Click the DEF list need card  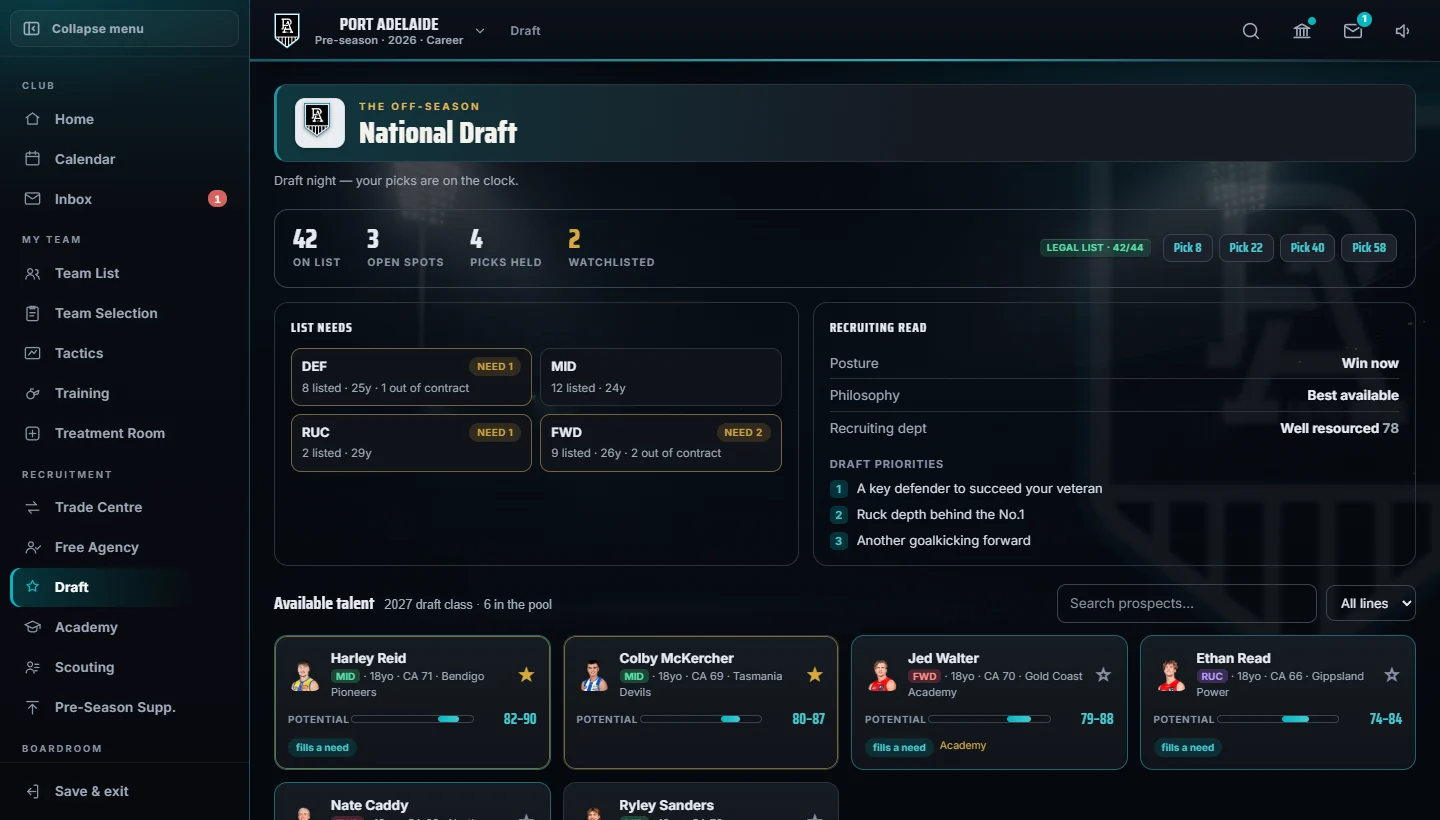411,377
